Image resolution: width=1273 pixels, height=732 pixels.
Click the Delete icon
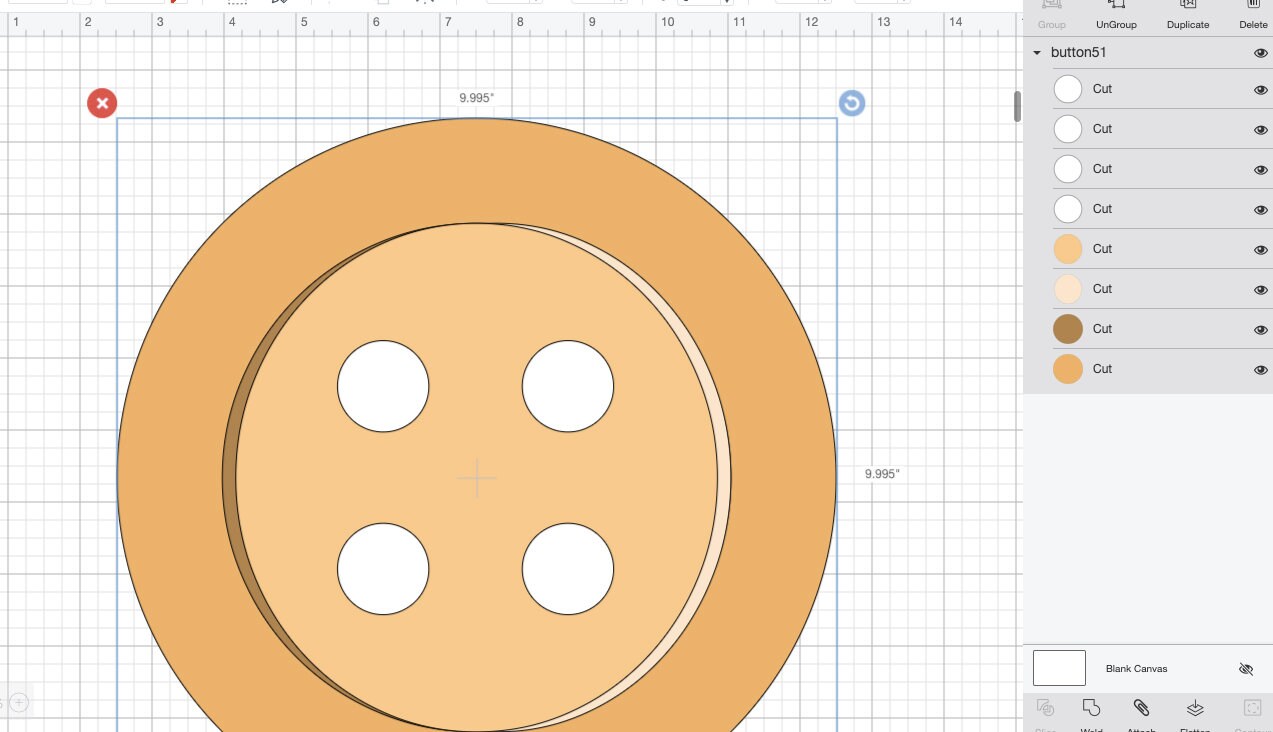pos(1252,10)
